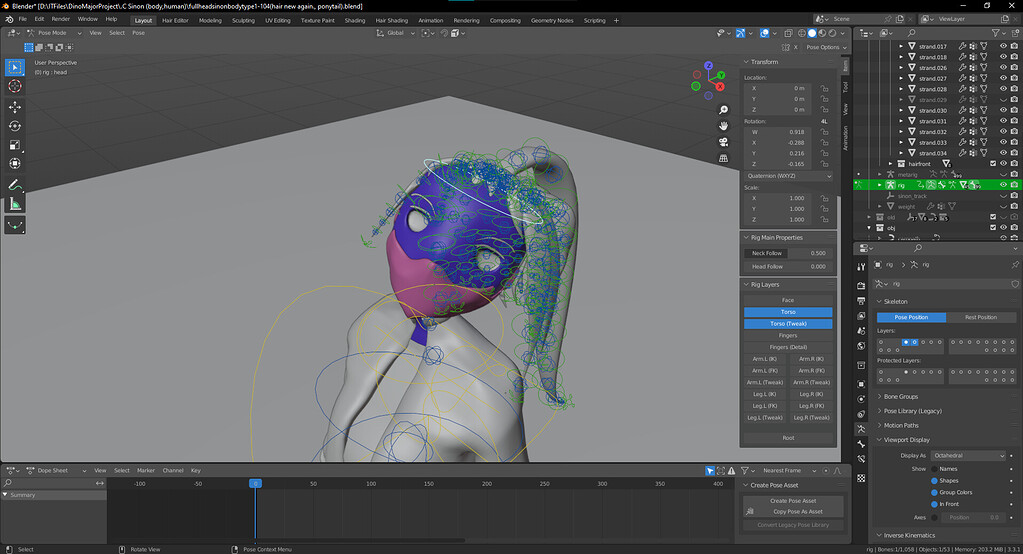The image size is (1023, 554).
Task: Select the Breakdowner pose tool
Action: click(x=14, y=226)
